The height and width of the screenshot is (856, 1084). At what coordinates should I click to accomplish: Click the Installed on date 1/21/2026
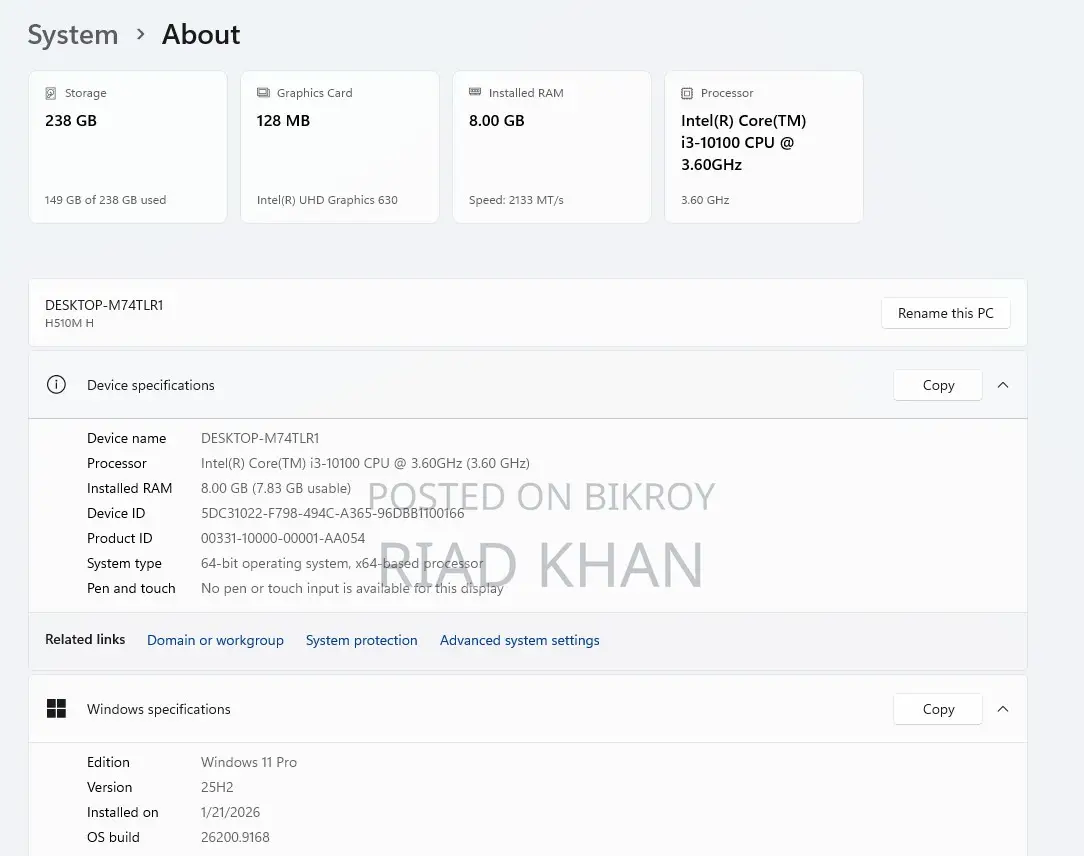(x=230, y=812)
